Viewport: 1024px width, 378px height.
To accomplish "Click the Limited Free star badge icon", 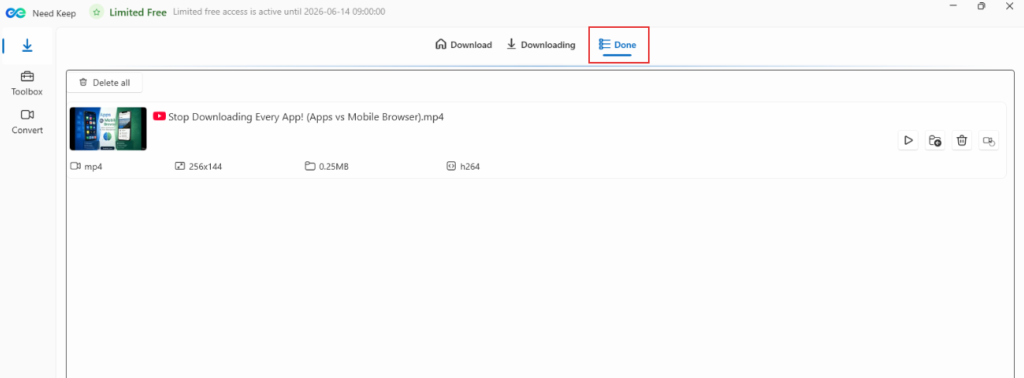I will [x=97, y=12].
